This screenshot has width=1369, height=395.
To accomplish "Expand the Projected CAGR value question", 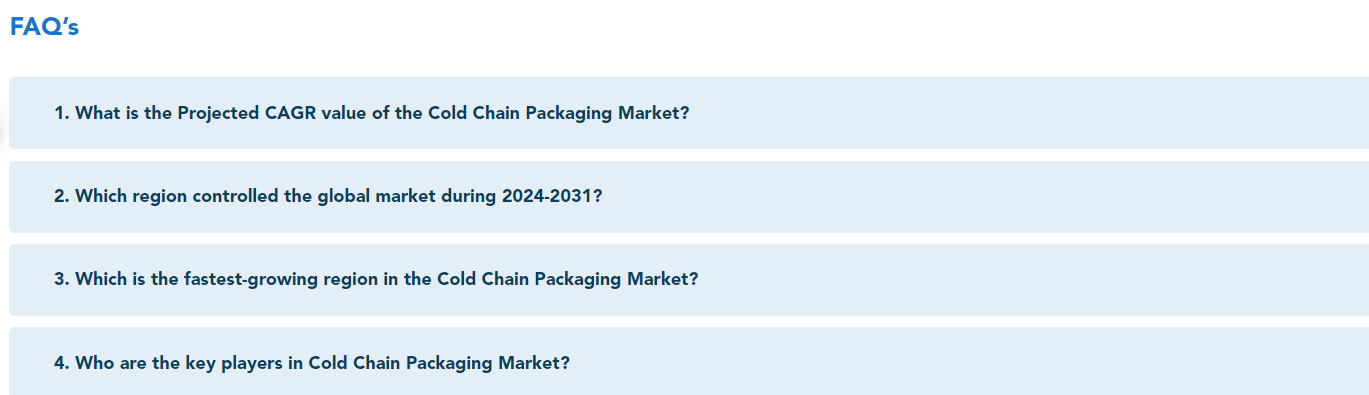I will coord(689,113).
